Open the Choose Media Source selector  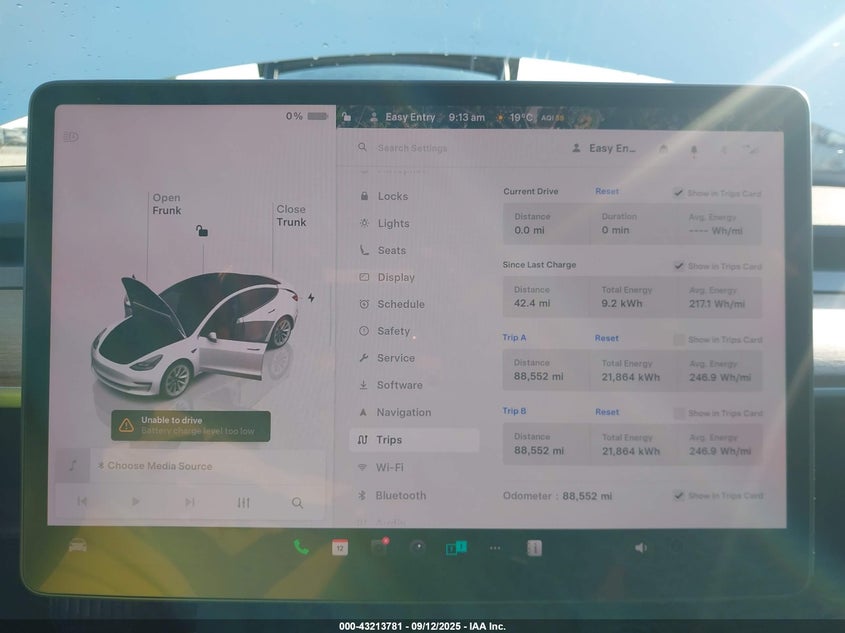point(160,466)
